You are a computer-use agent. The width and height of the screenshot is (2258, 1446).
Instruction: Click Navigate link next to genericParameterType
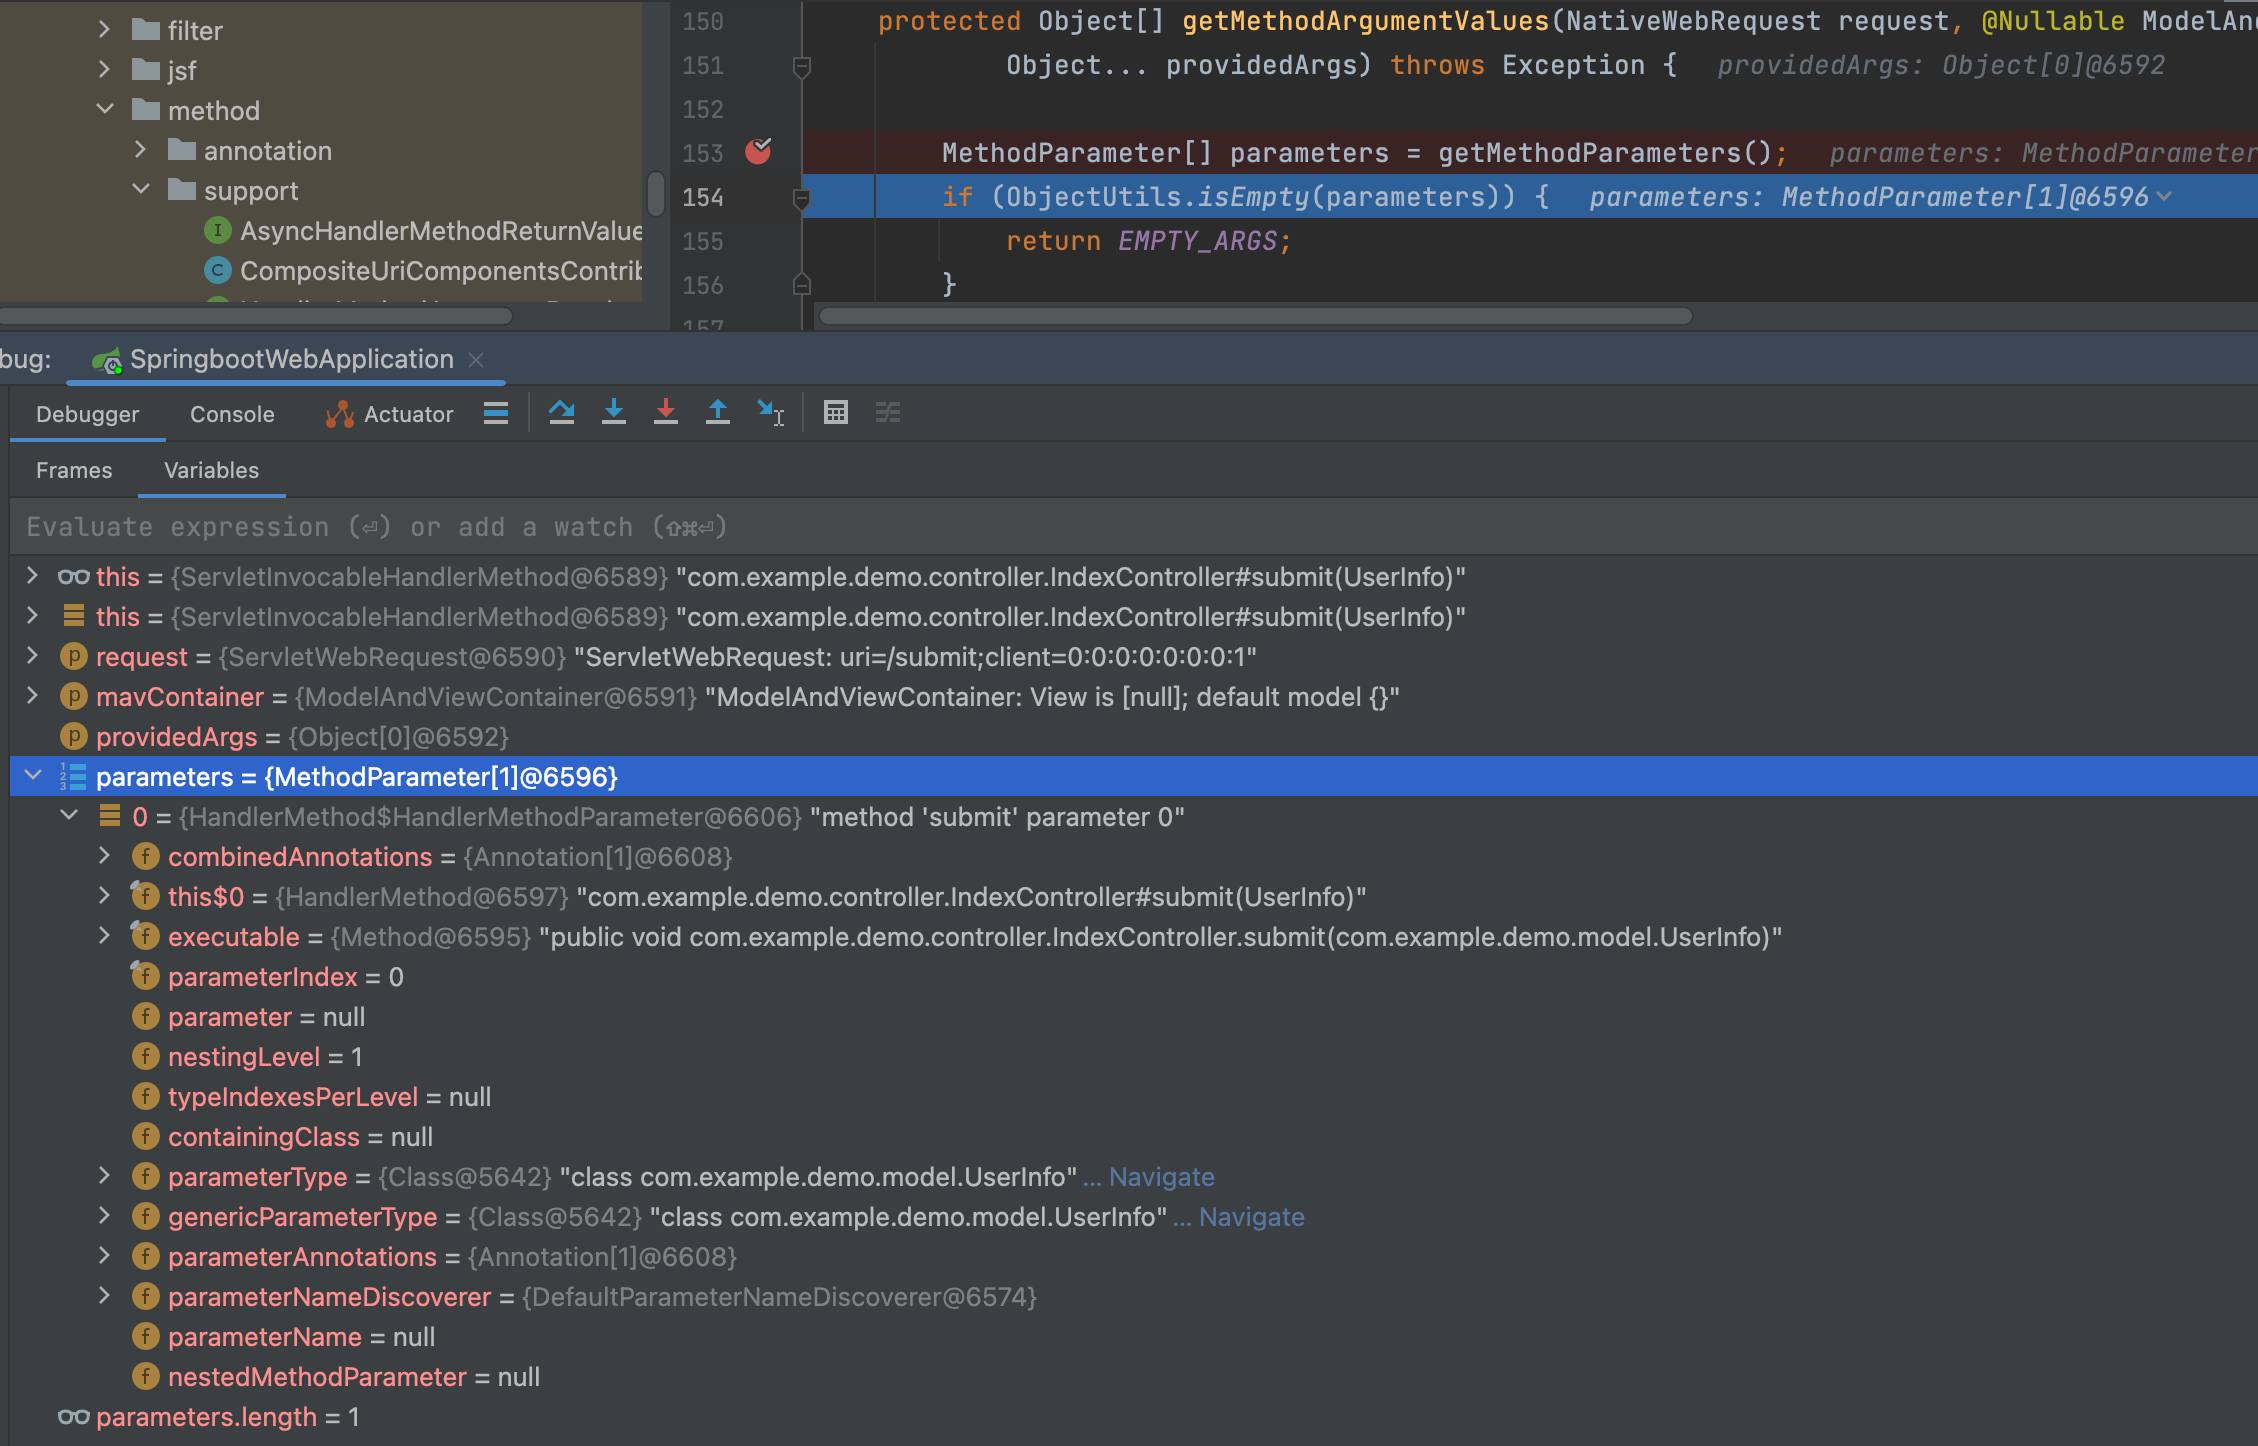pos(1251,1217)
